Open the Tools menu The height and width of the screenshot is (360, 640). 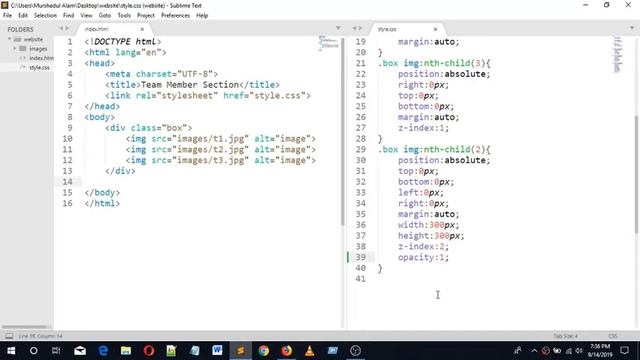(x=124, y=15)
